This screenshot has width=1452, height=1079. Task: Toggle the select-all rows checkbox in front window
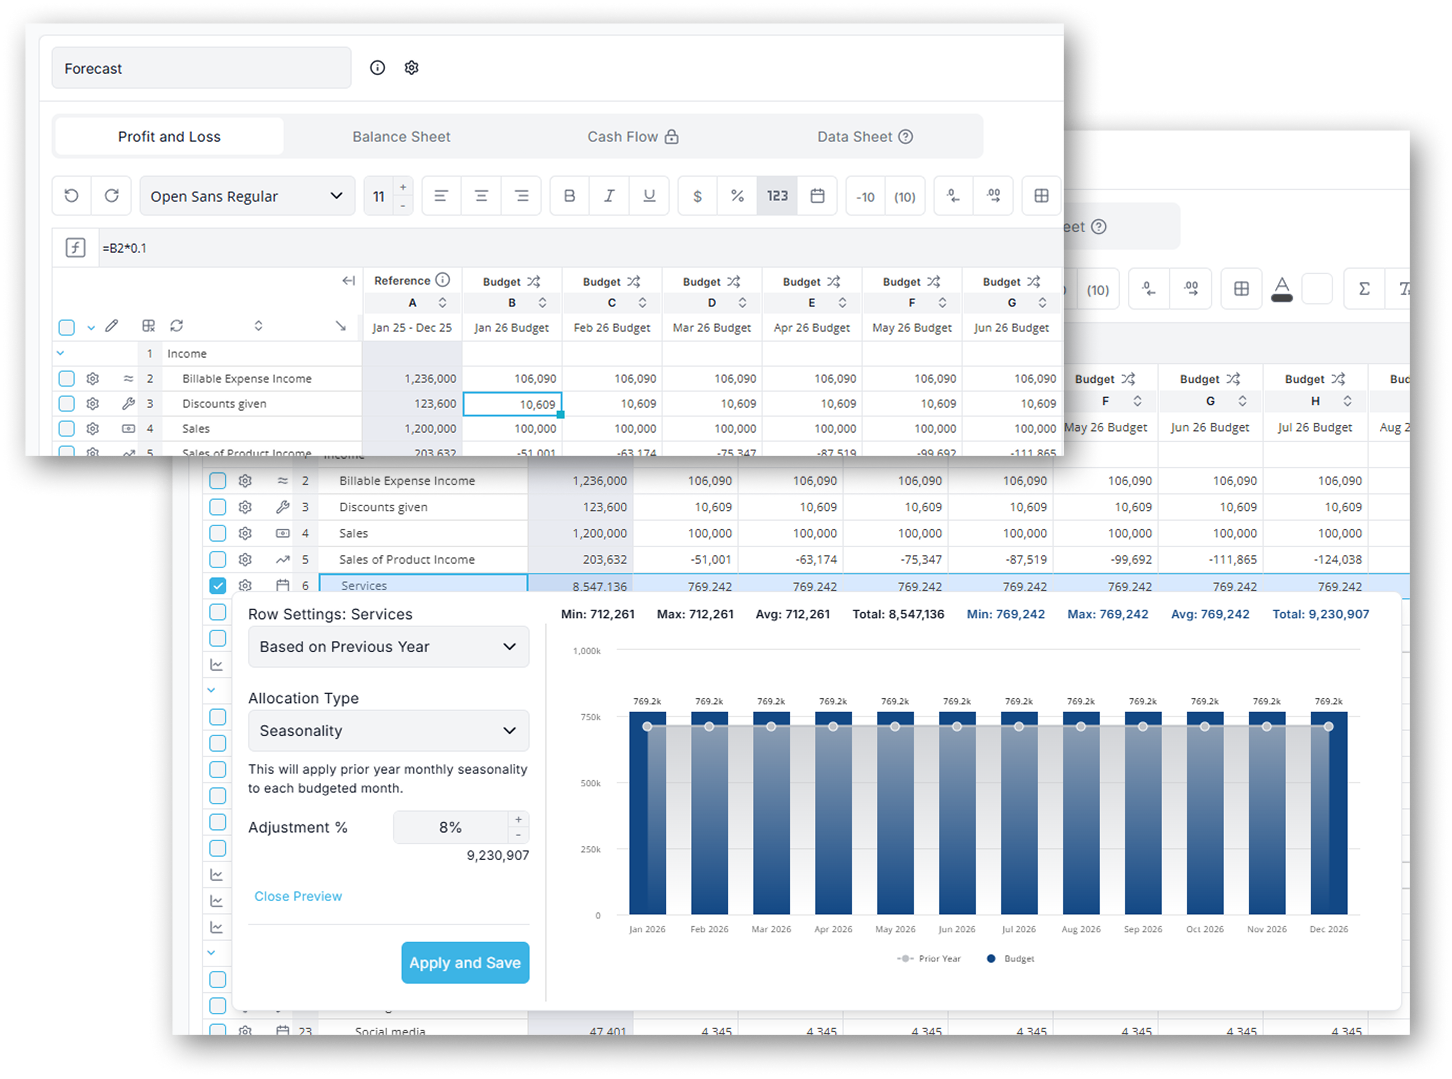[66, 327]
